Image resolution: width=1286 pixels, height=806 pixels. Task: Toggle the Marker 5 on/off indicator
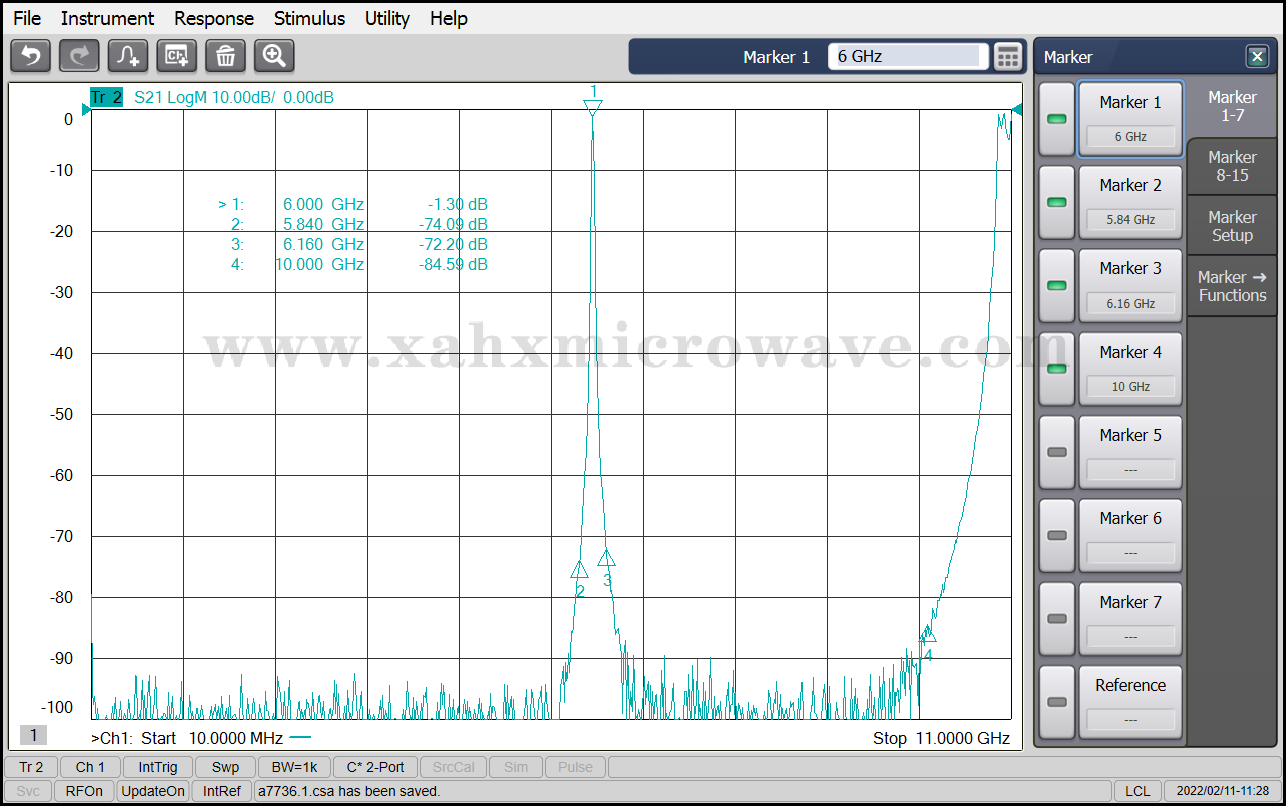(x=1056, y=452)
